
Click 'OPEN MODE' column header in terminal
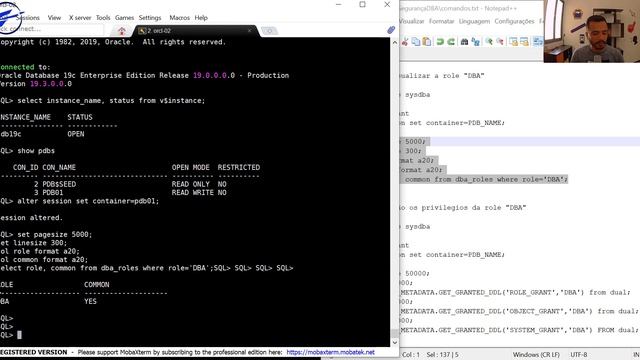point(190,167)
